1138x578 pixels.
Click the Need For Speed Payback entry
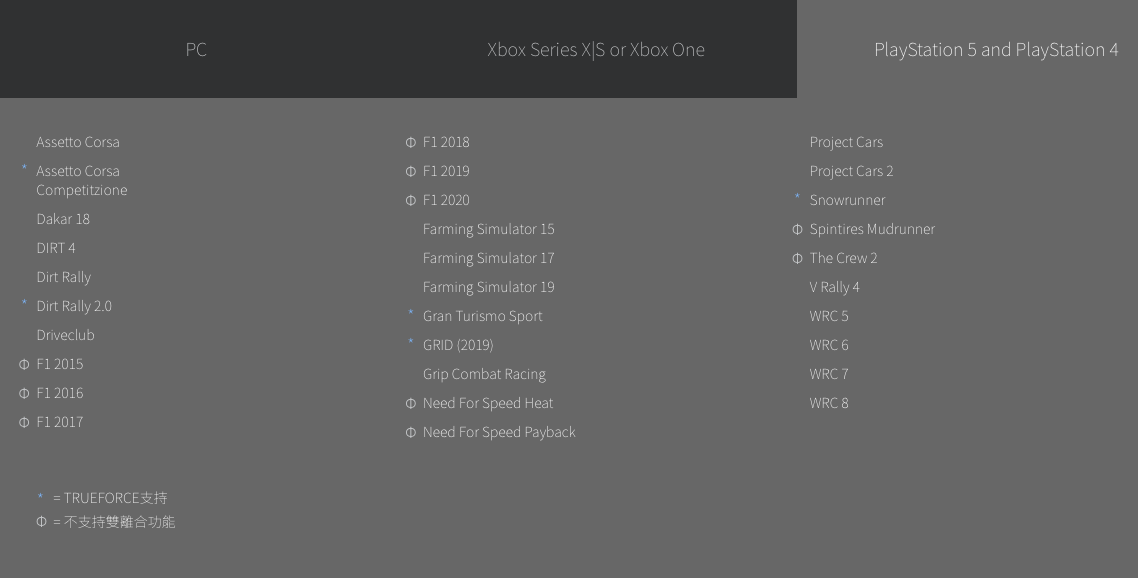[499, 432]
